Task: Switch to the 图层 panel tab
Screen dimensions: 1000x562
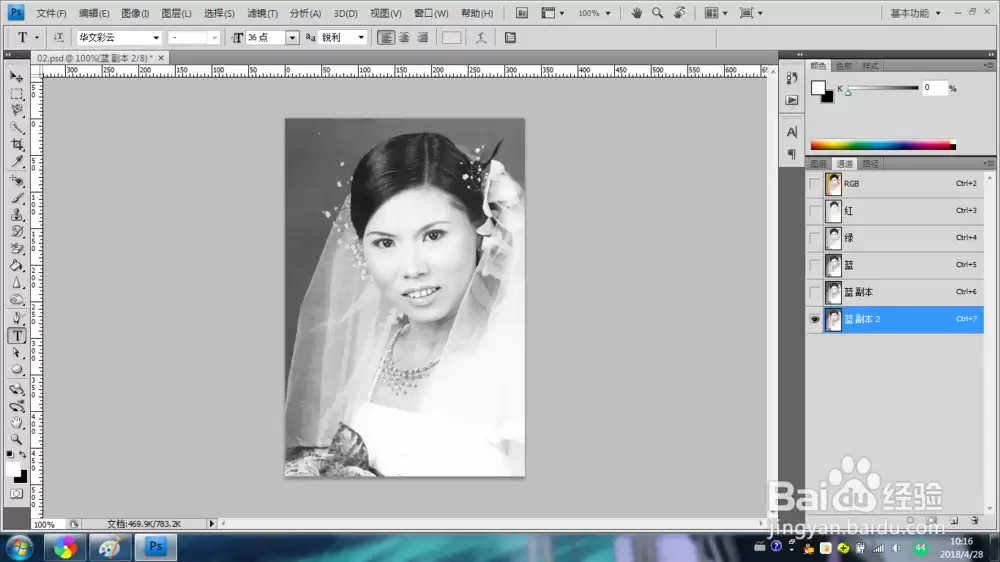Action: click(818, 164)
